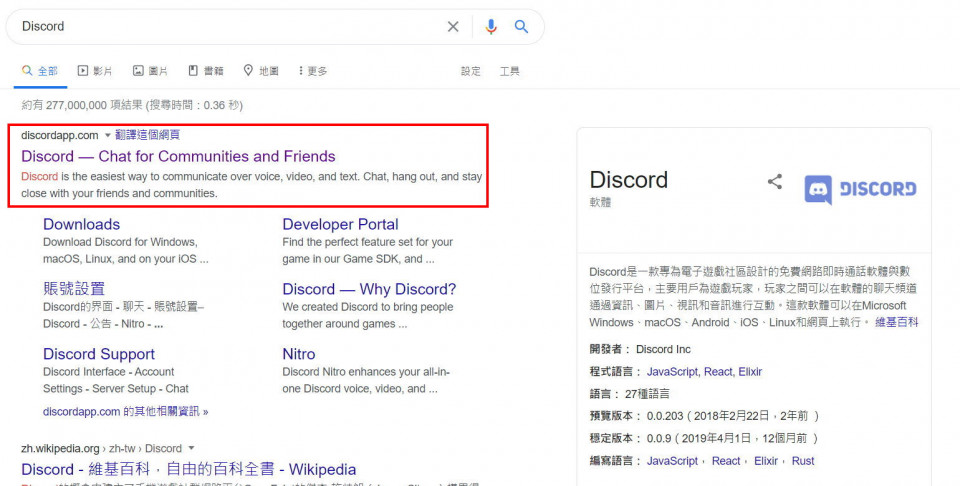Expand dropdown arrow beside discordapp.com
Viewport: 960px width, 486px height.
pos(107,135)
